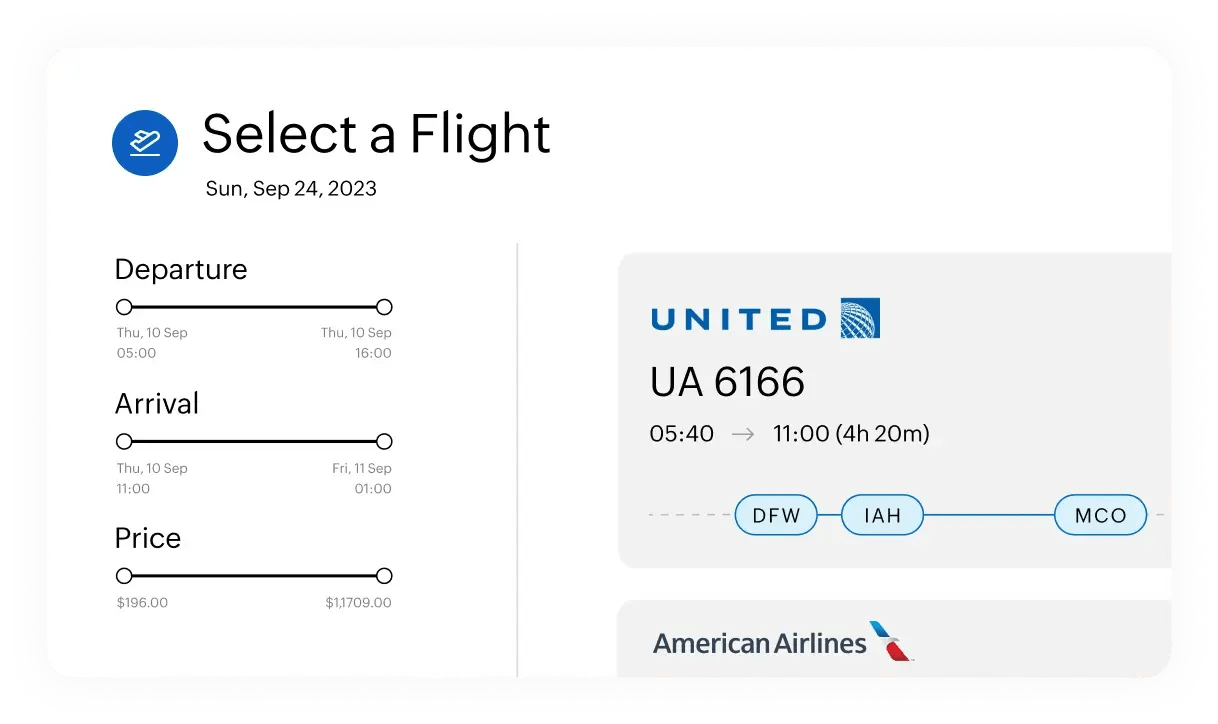The width and height of the screenshot is (1218, 724).
Task: Select the MCO destination chip
Action: tap(1100, 516)
